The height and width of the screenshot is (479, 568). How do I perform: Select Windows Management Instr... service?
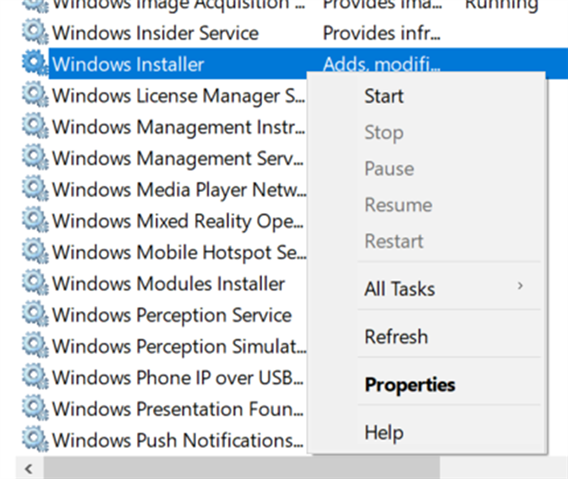(179, 127)
